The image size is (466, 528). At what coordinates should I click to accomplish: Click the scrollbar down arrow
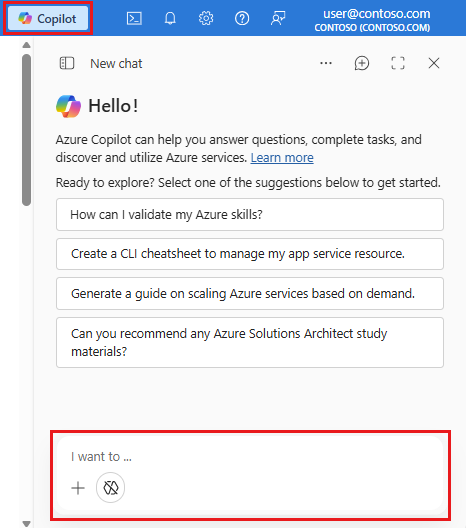click(x=26, y=524)
